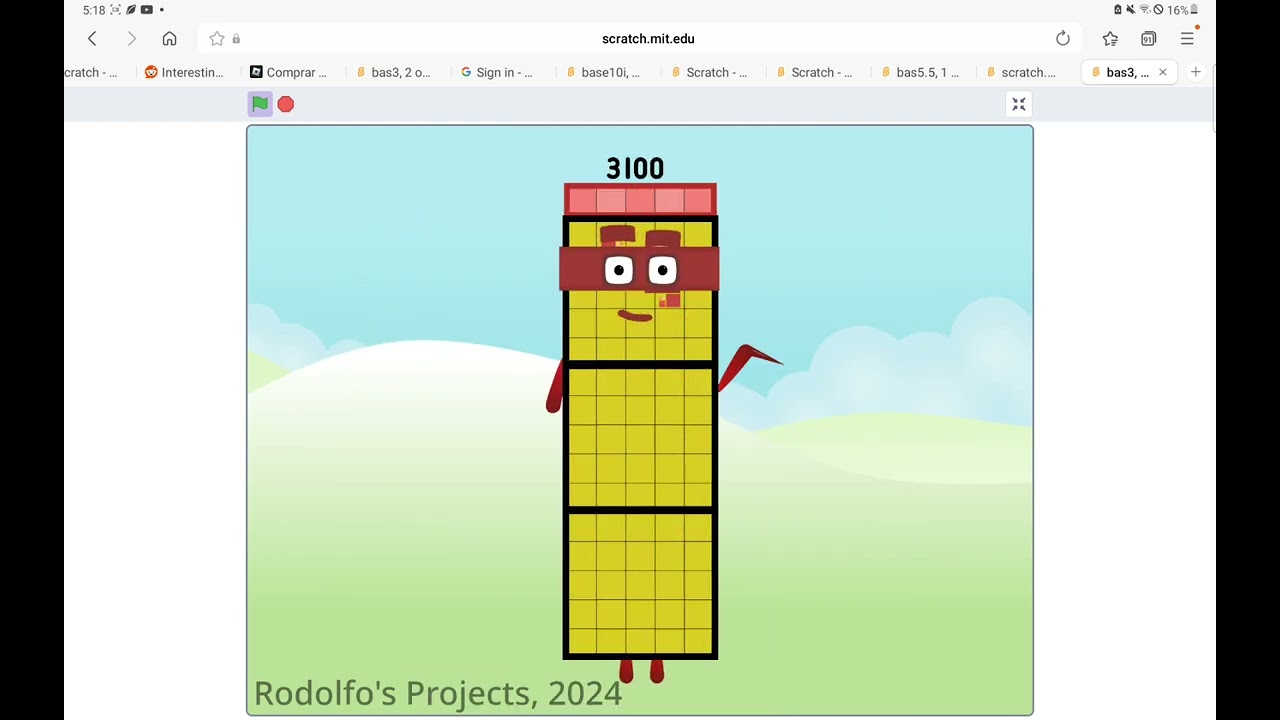Switch to first Scratch - tab after base10i
This screenshot has height=720, width=1280.
[x=710, y=72]
